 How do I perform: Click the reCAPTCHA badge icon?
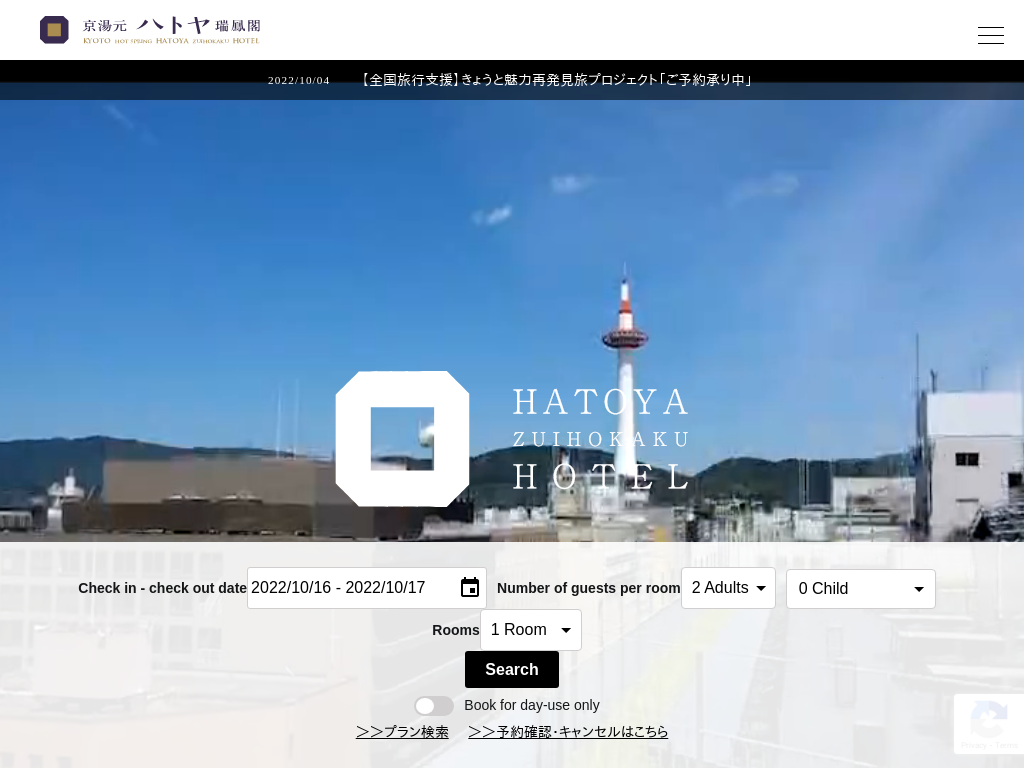(989, 718)
